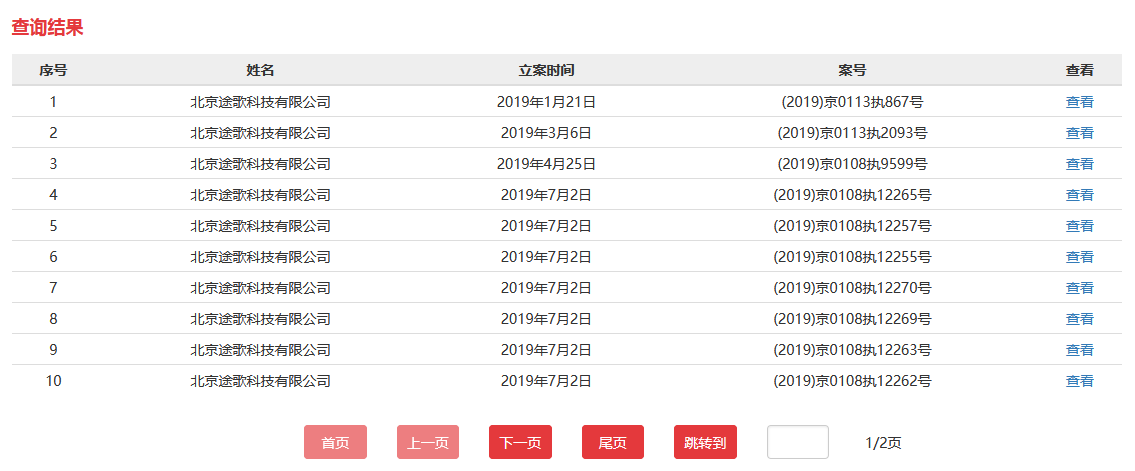Open 查看 for case 京0113执2093号
Screen dimensions: 1135x471
pos(1079,132)
